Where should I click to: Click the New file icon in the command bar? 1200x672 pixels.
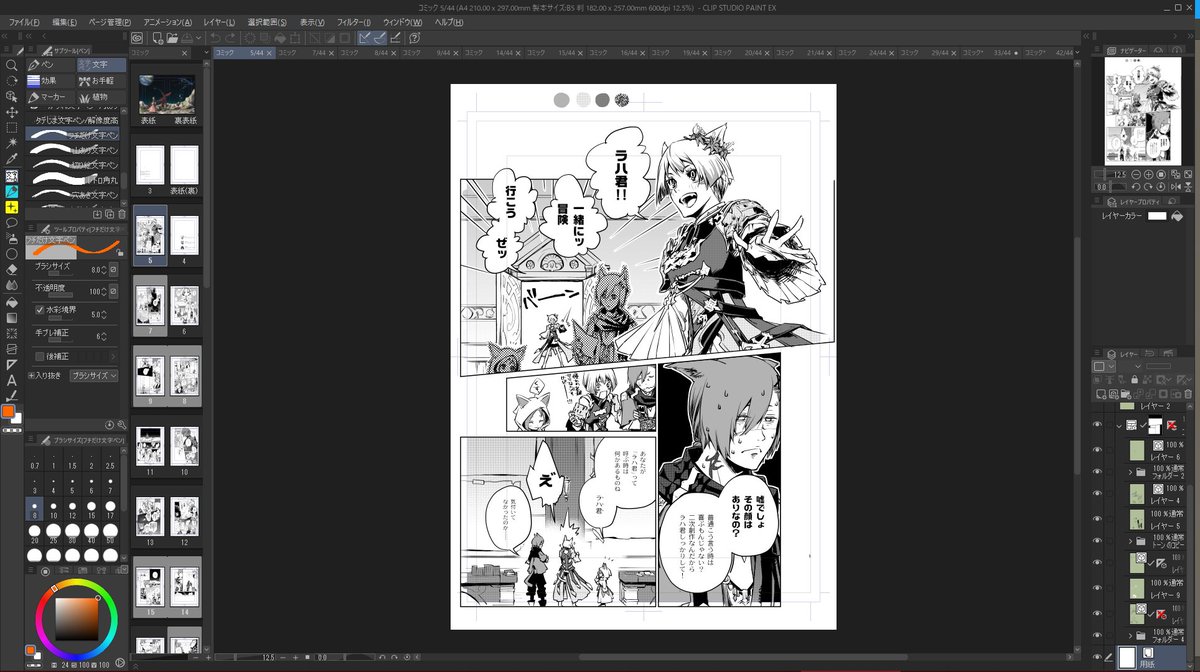[x=157, y=38]
